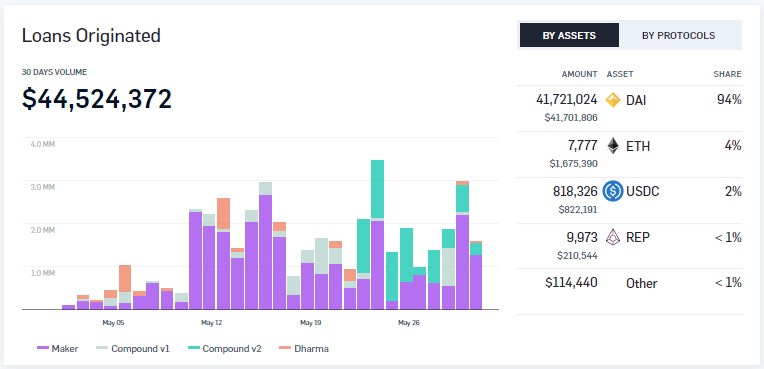Select the Dharma legend label

[311, 349]
